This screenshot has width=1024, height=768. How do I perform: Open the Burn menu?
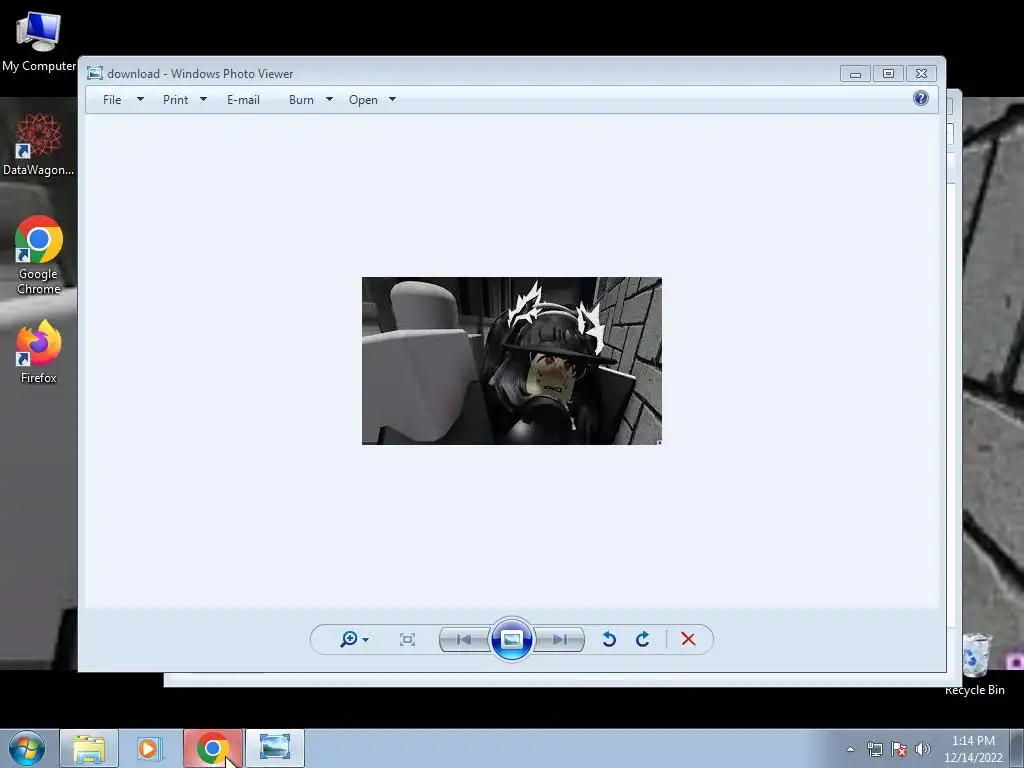click(301, 100)
